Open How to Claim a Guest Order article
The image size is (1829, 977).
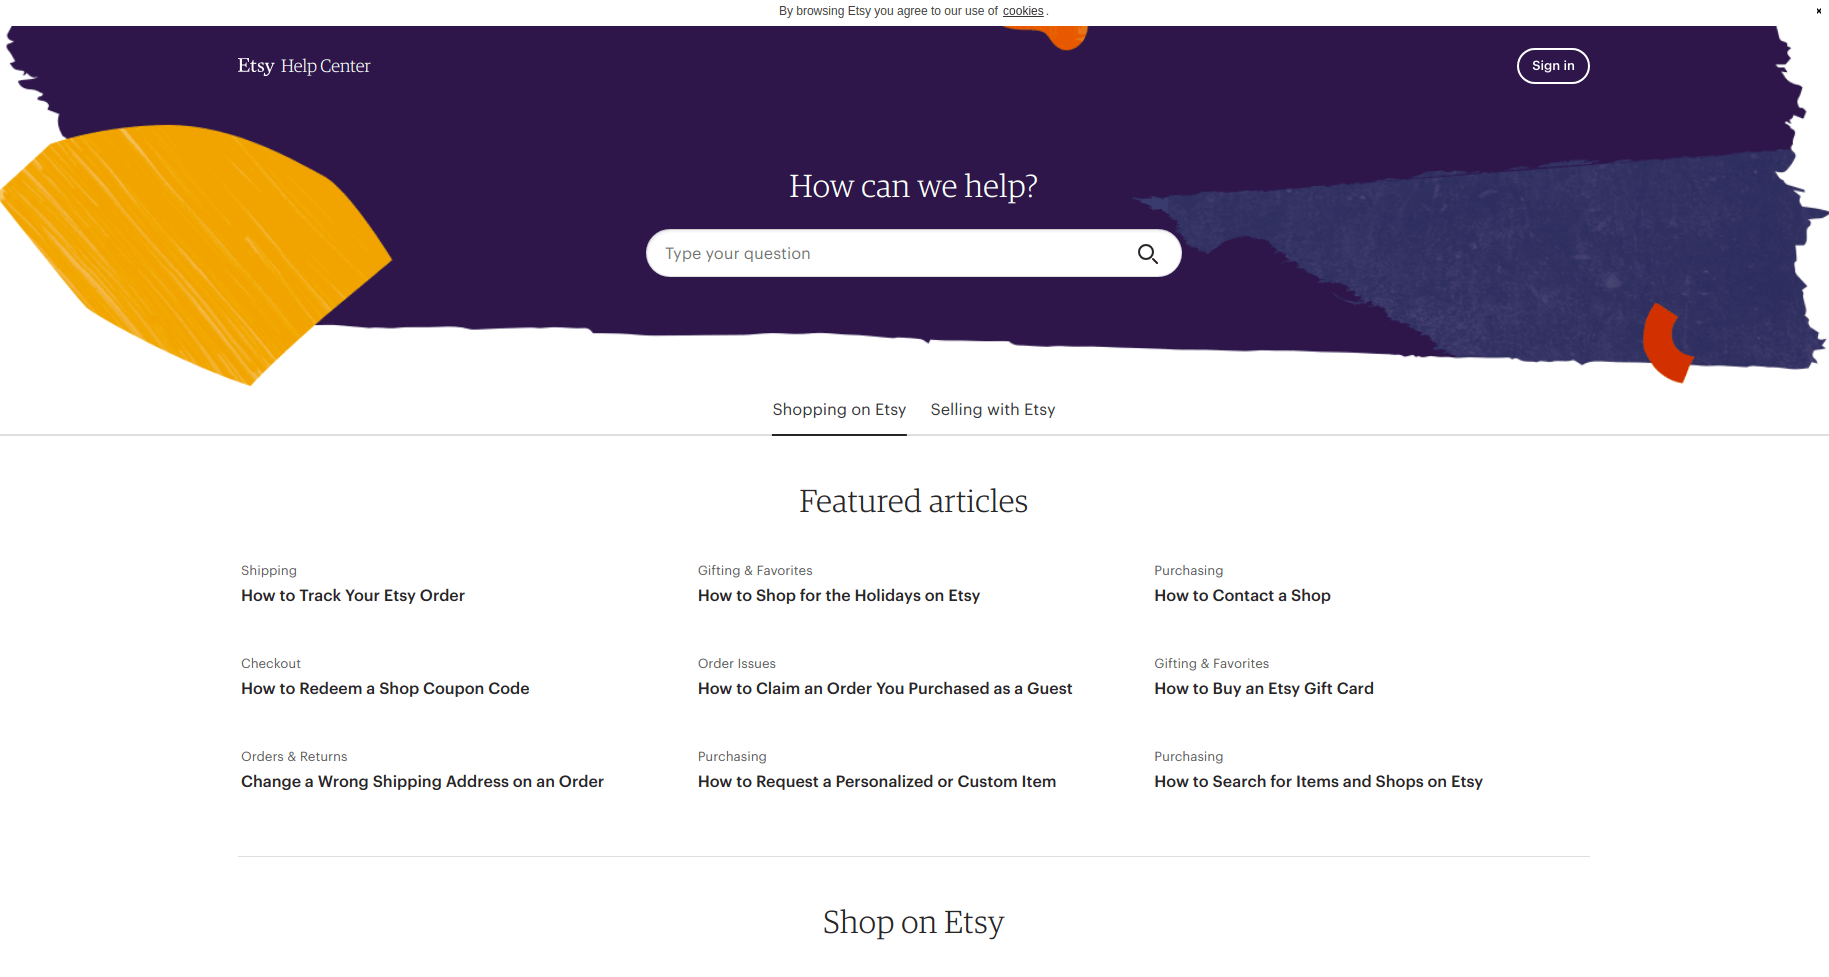coord(885,689)
